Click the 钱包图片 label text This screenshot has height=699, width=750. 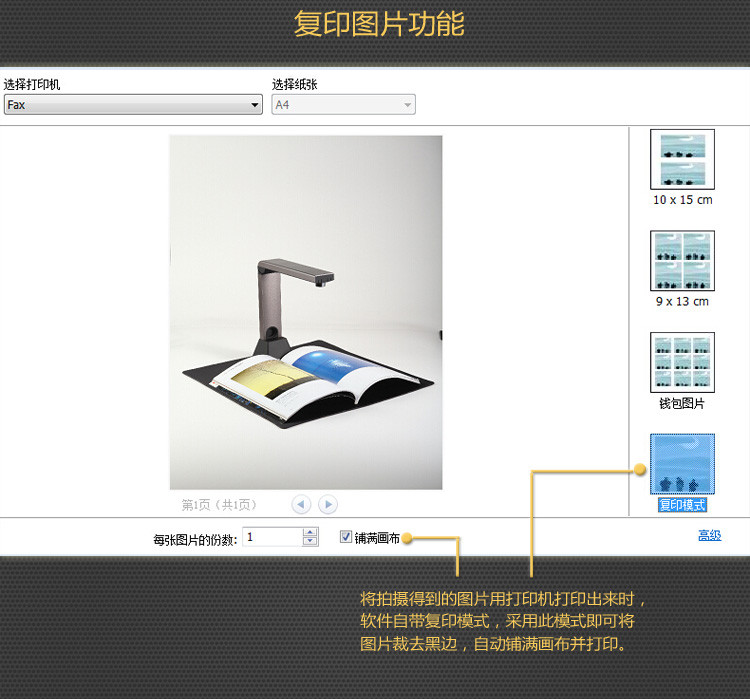pyautogui.click(x=682, y=404)
